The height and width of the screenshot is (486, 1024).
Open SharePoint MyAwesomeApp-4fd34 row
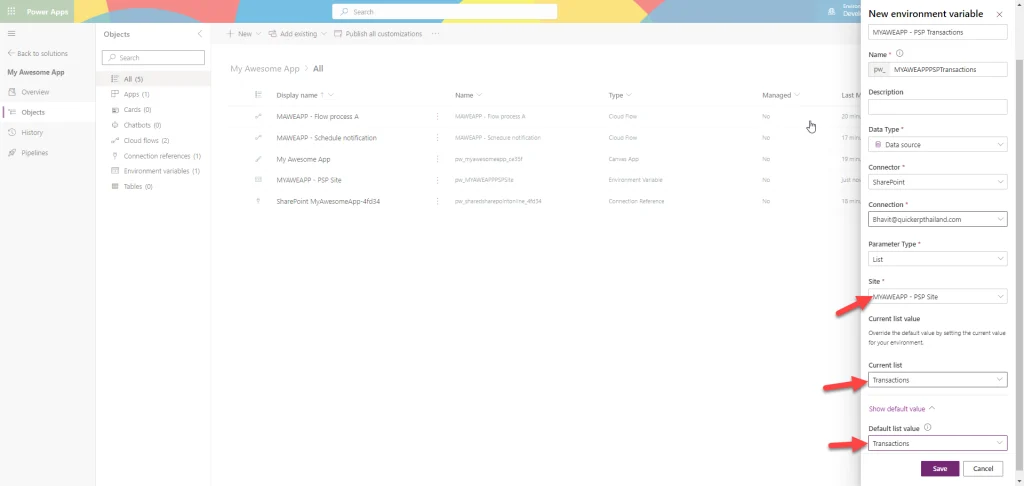(328, 201)
